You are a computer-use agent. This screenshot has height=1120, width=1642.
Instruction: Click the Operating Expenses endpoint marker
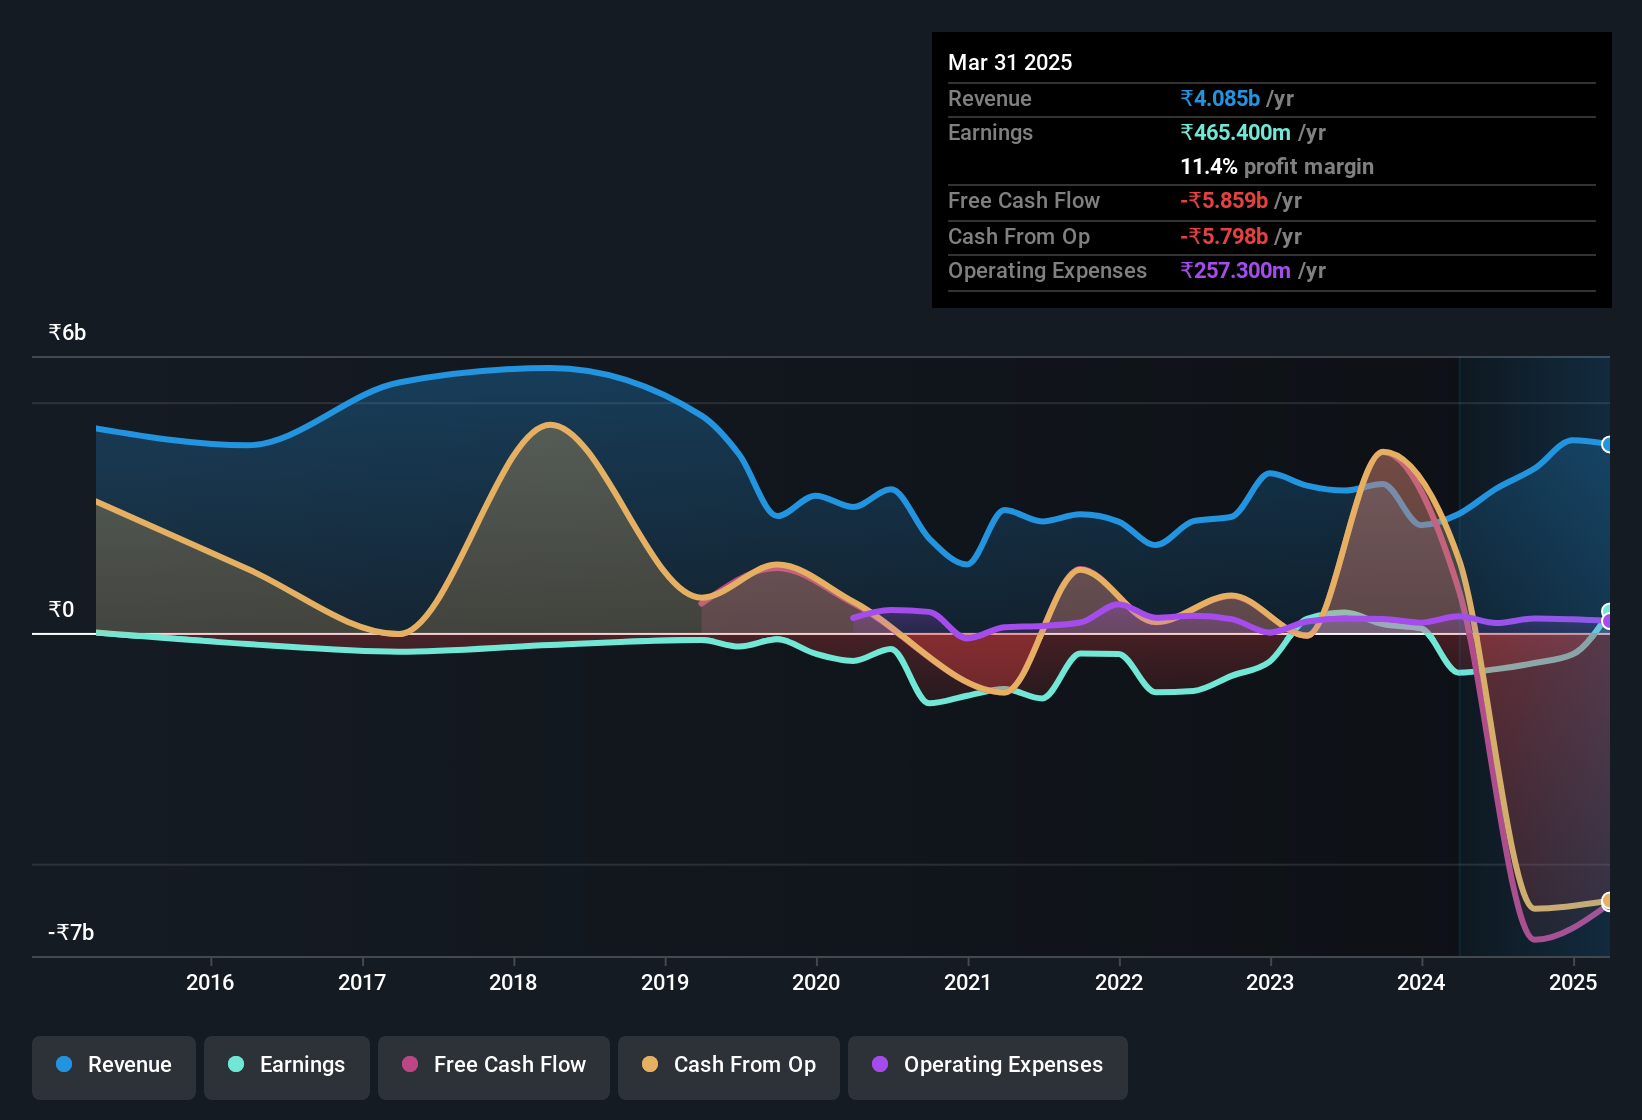1606,622
